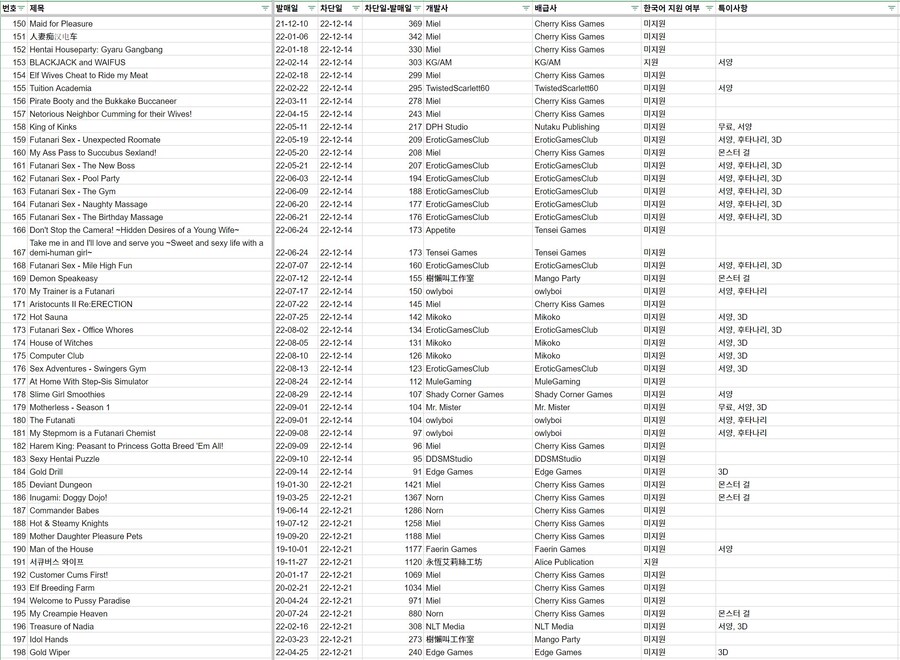The height and width of the screenshot is (660, 900).
Task: Select the 'DPH Studio' developer cell
Action: tap(478, 127)
